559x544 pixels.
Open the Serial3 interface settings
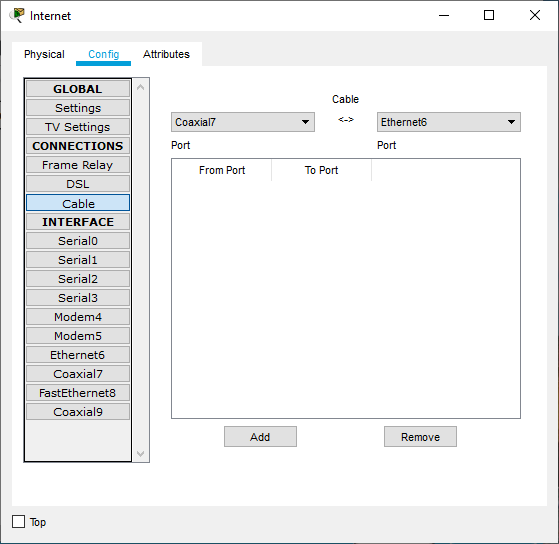(x=78, y=298)
